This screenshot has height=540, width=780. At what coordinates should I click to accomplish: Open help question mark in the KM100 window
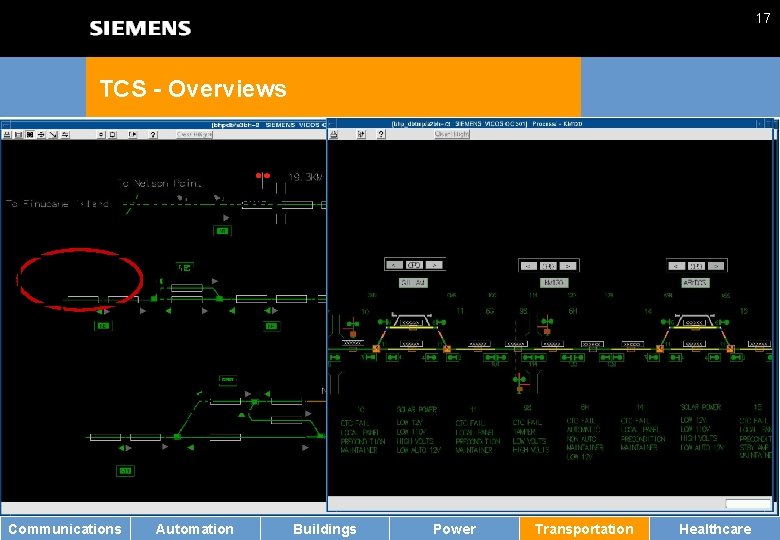381,134
